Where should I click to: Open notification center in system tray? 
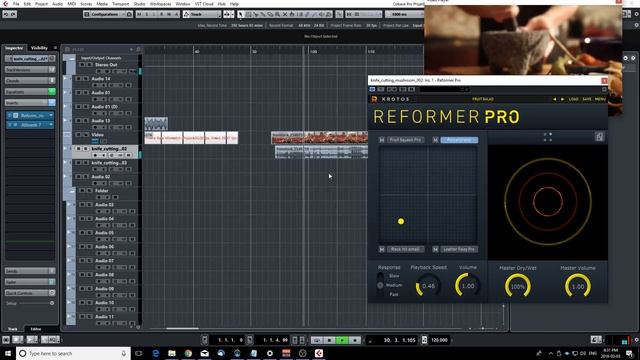(629, 353)
